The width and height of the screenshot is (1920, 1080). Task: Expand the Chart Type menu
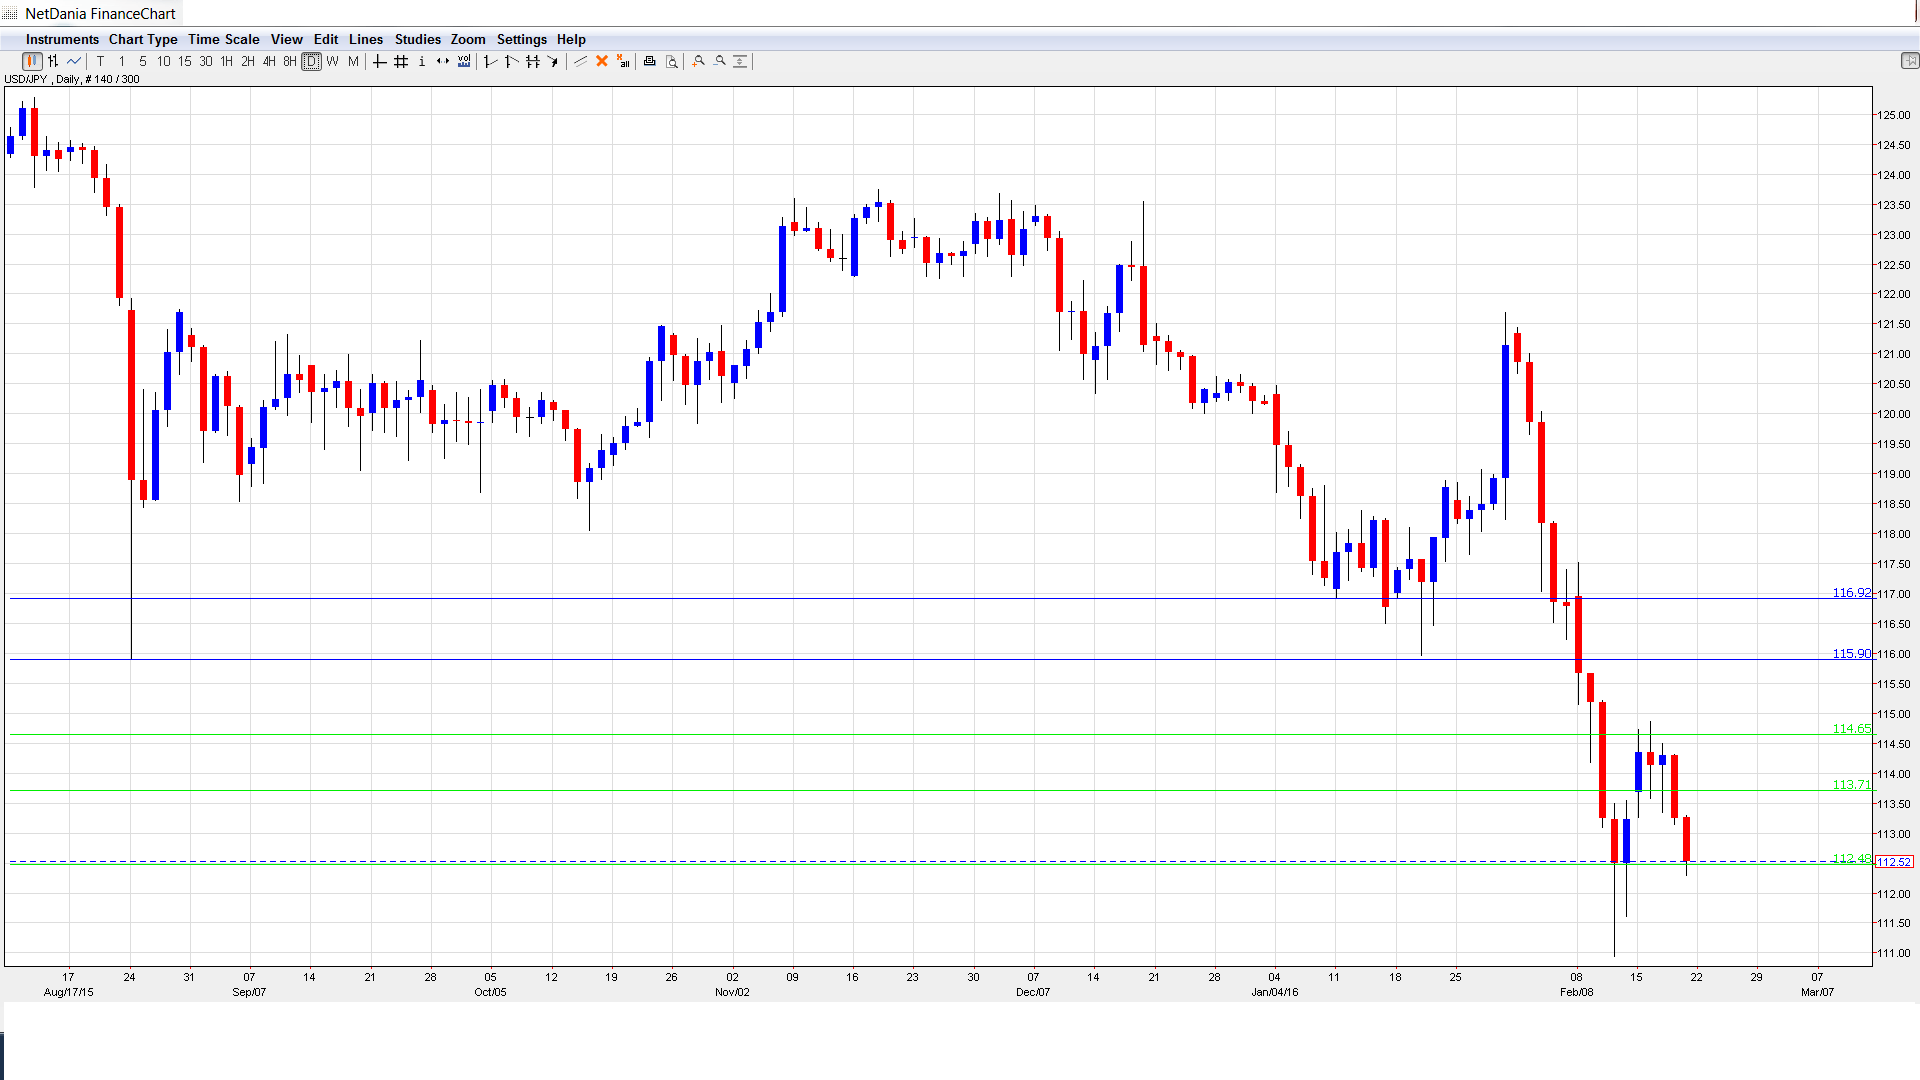click(x=143, y=40)
